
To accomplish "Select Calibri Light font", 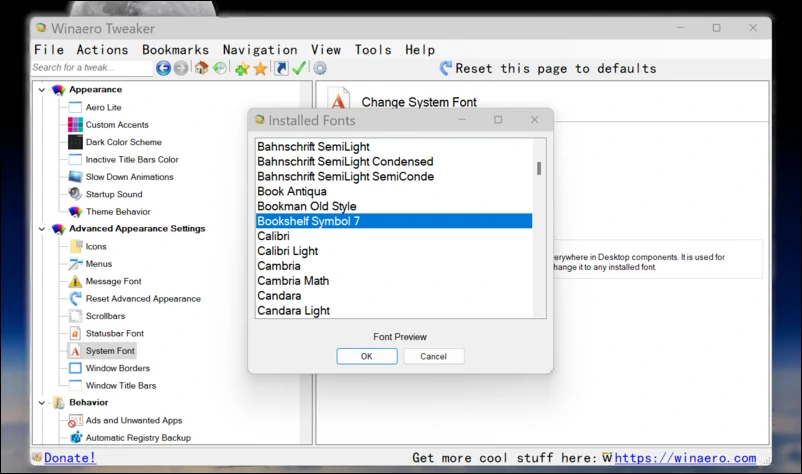I will pos(394,251).
